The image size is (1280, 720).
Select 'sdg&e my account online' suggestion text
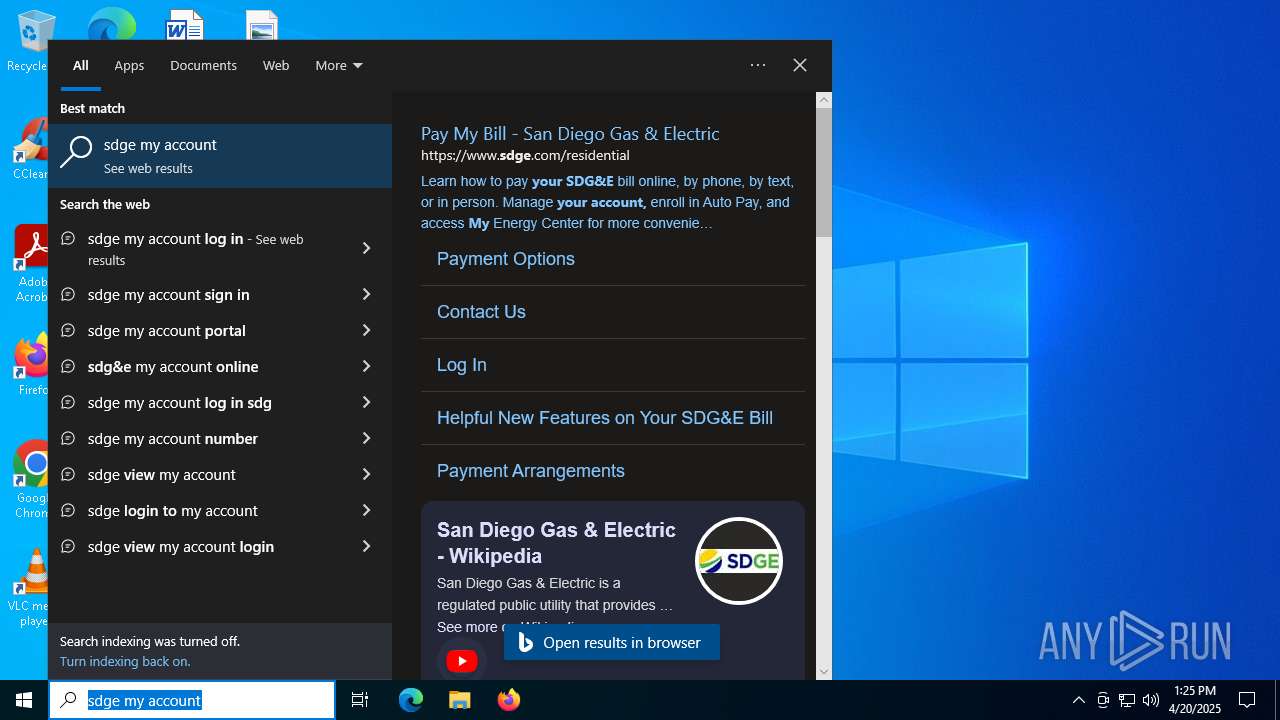173,367
